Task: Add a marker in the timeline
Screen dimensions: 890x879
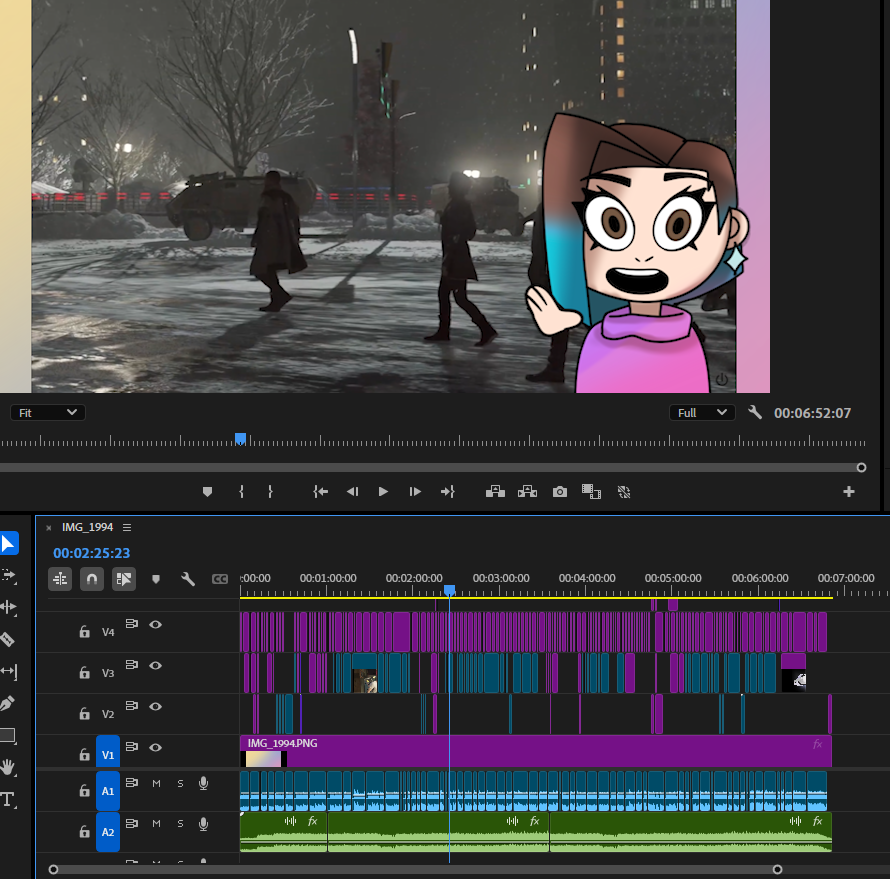Action: pos(156,579)
